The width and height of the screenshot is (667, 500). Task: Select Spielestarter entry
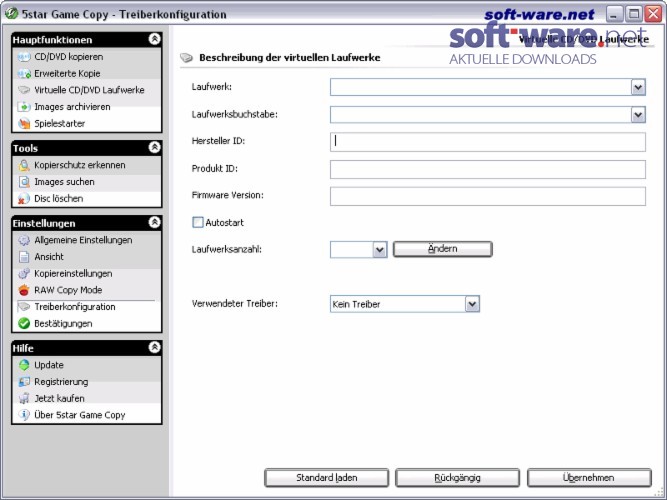[60, 123]
